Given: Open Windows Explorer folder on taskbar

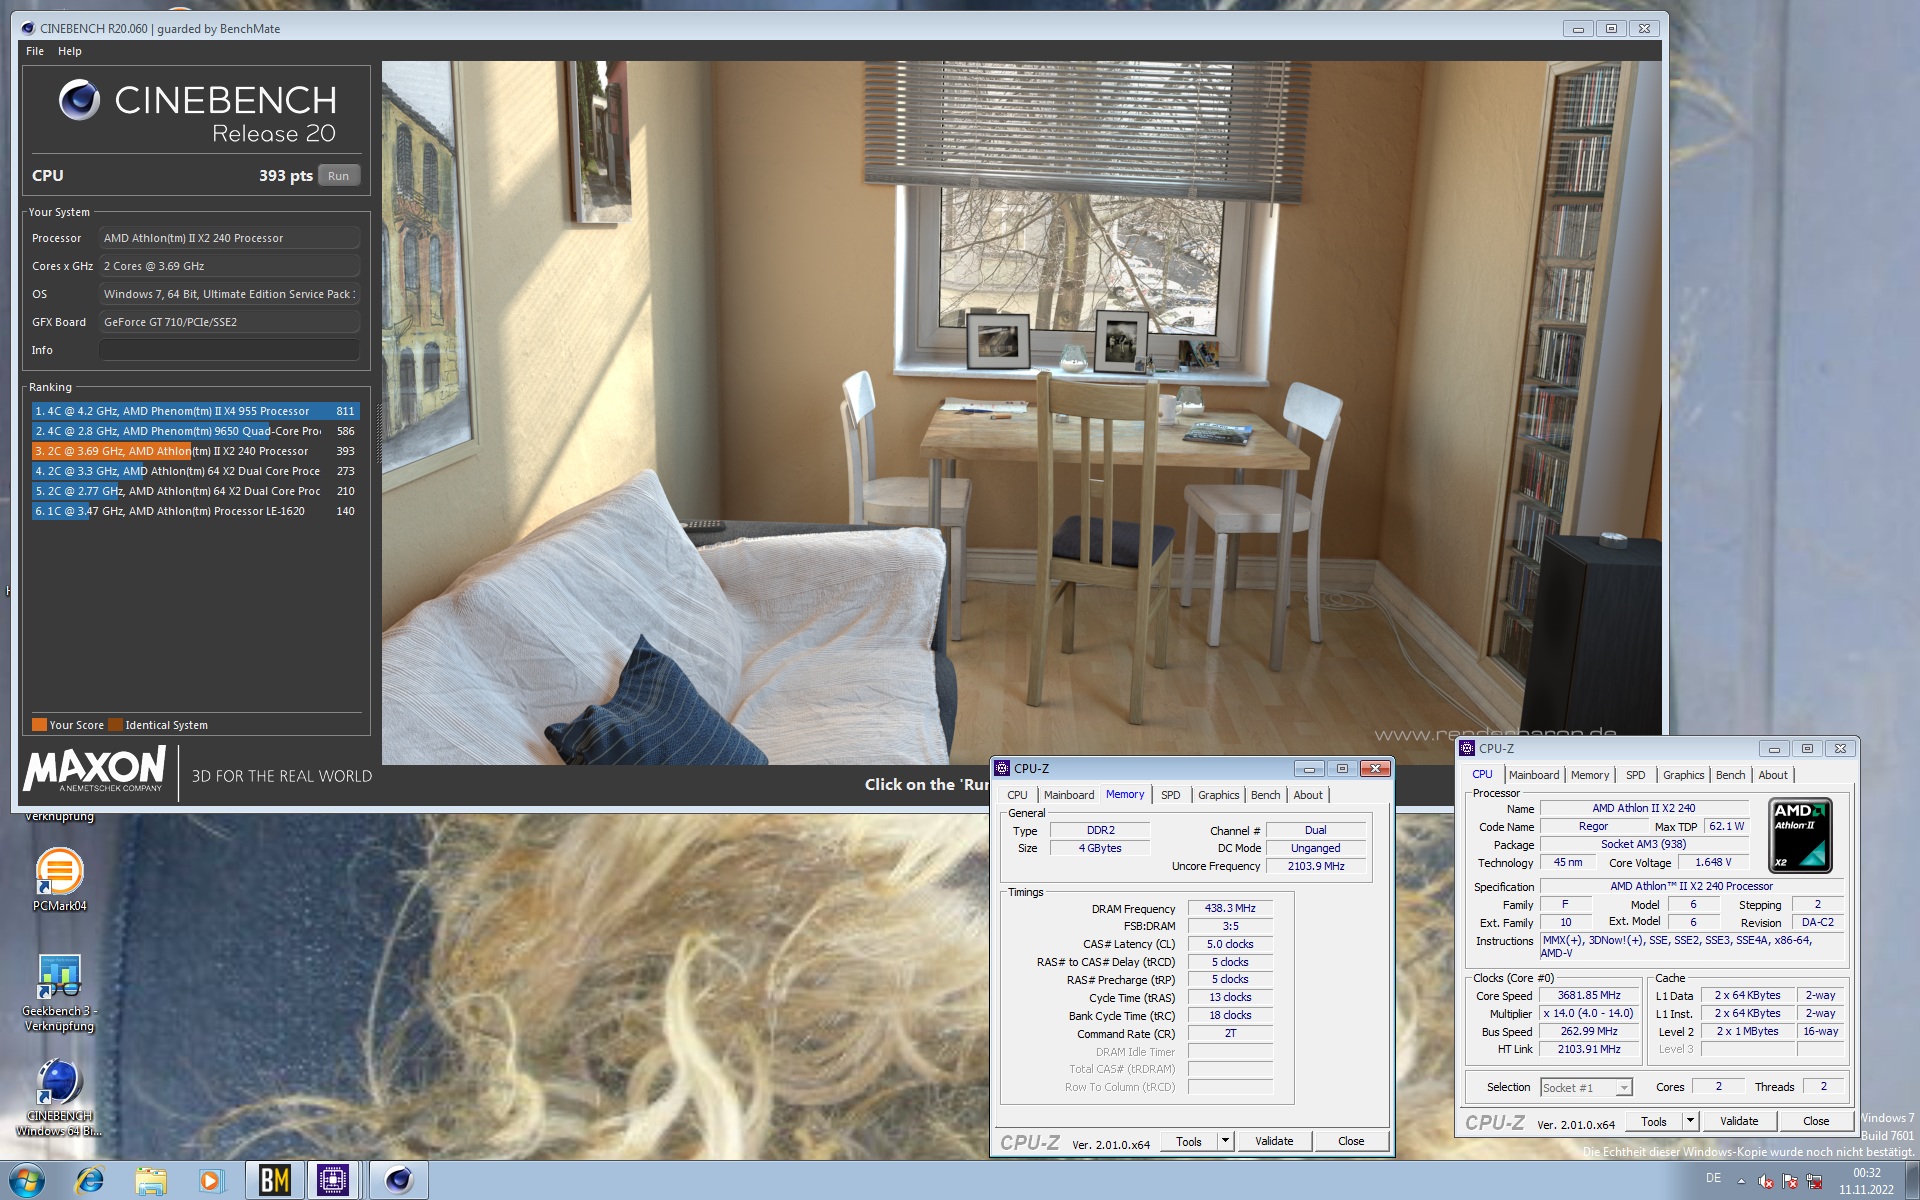Looking at the screenshot, I should (x=150, y=1180).
